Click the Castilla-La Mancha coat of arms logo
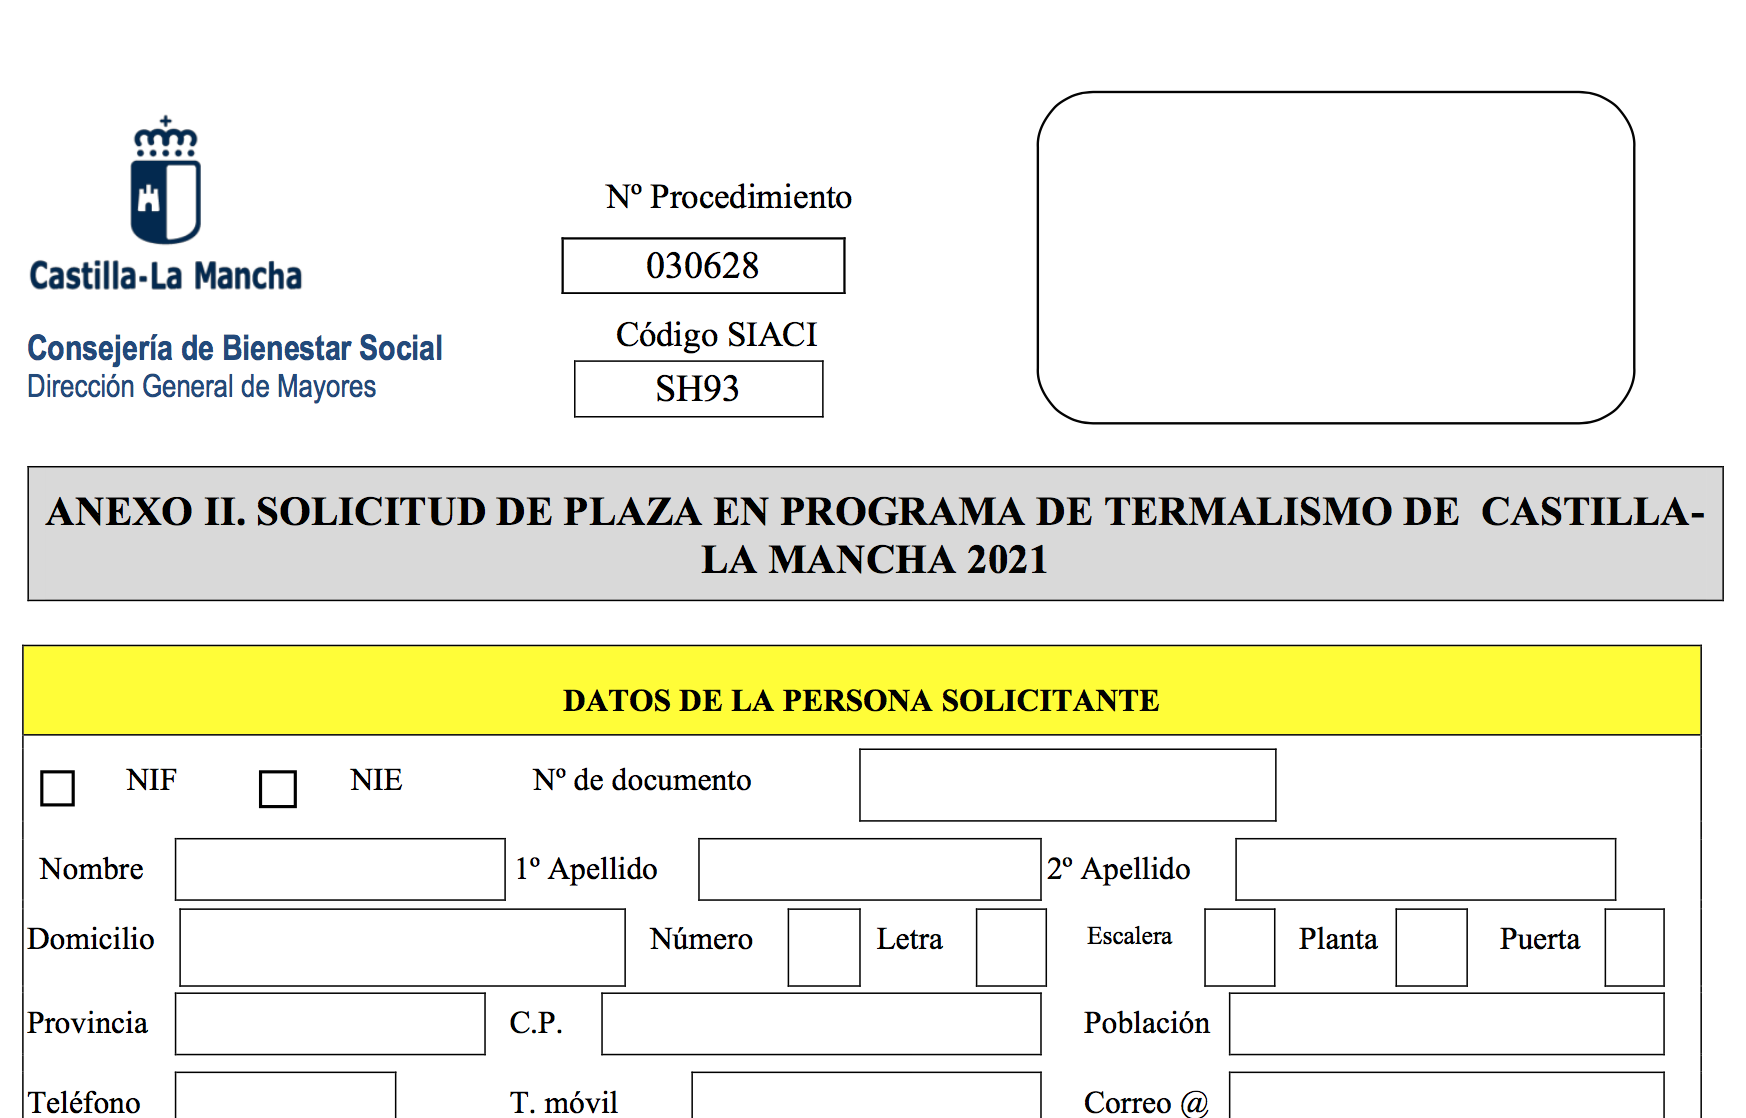1746x1118 pixels. [x=166, y=180]
